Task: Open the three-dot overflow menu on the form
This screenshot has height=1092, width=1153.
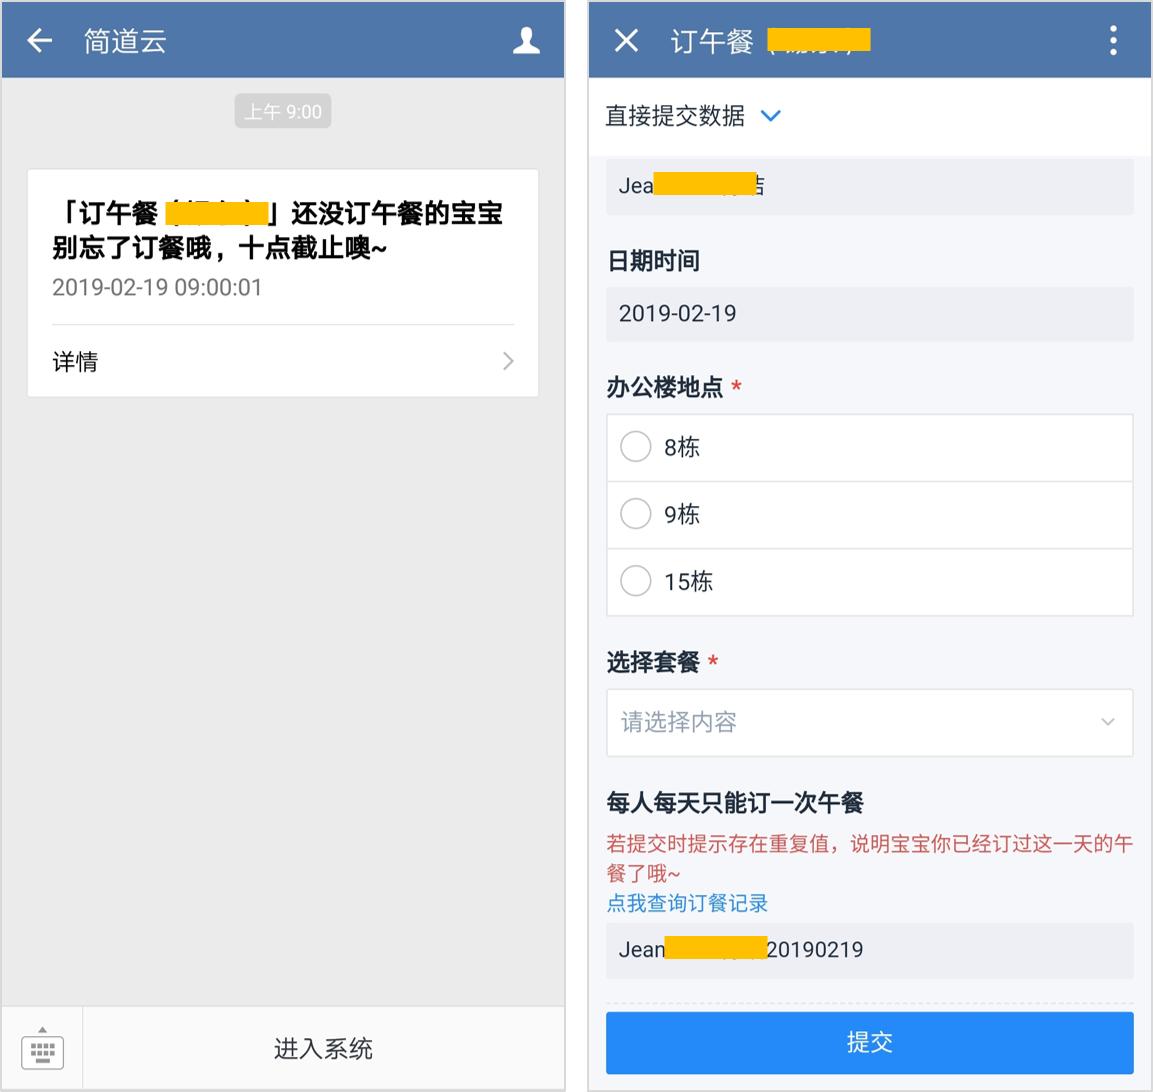Action: (x=1112, y=40)
